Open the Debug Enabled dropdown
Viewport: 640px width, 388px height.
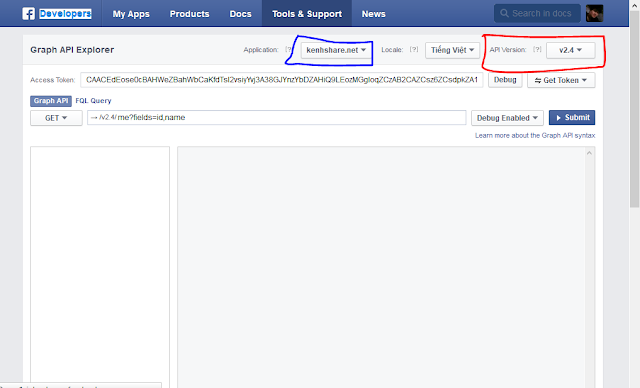pyautogui.click(x=507, y=118)
